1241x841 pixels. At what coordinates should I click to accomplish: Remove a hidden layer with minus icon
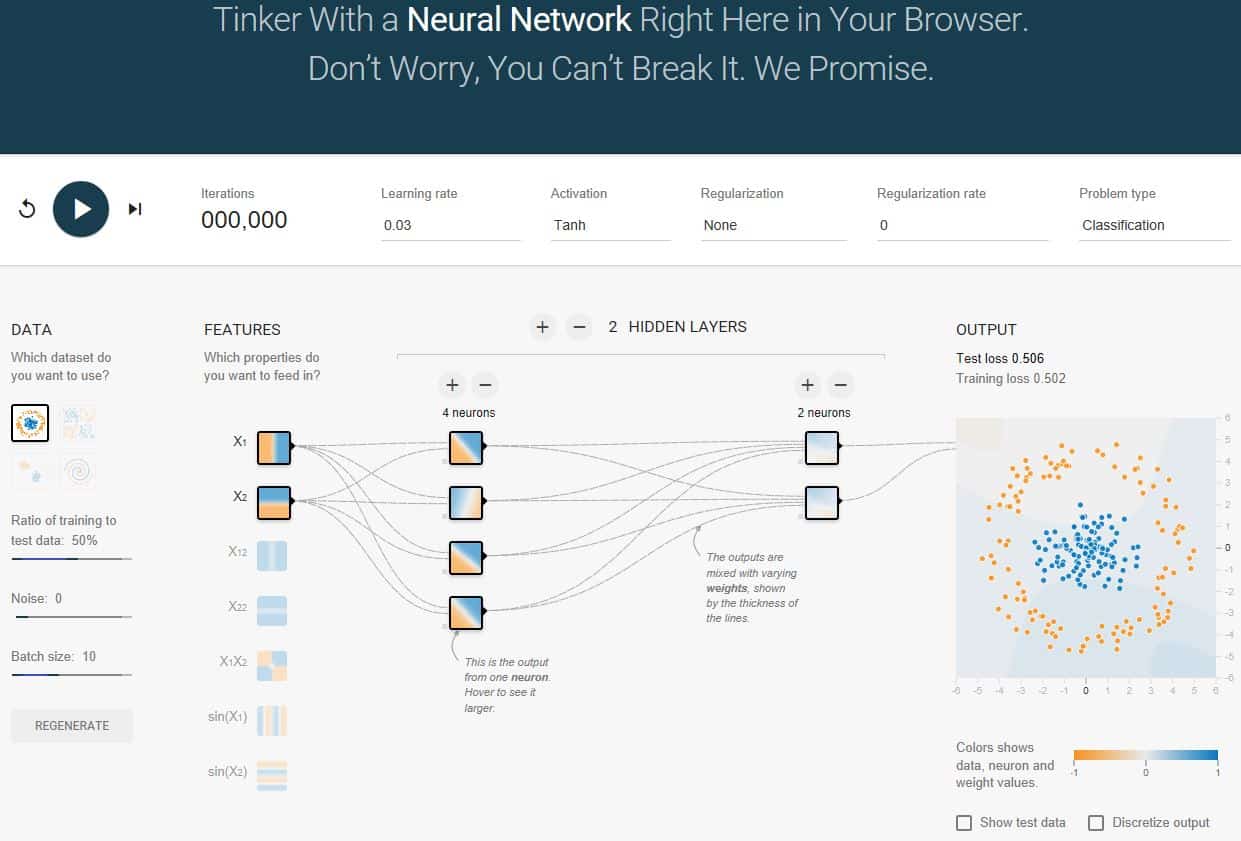[578, 327]
